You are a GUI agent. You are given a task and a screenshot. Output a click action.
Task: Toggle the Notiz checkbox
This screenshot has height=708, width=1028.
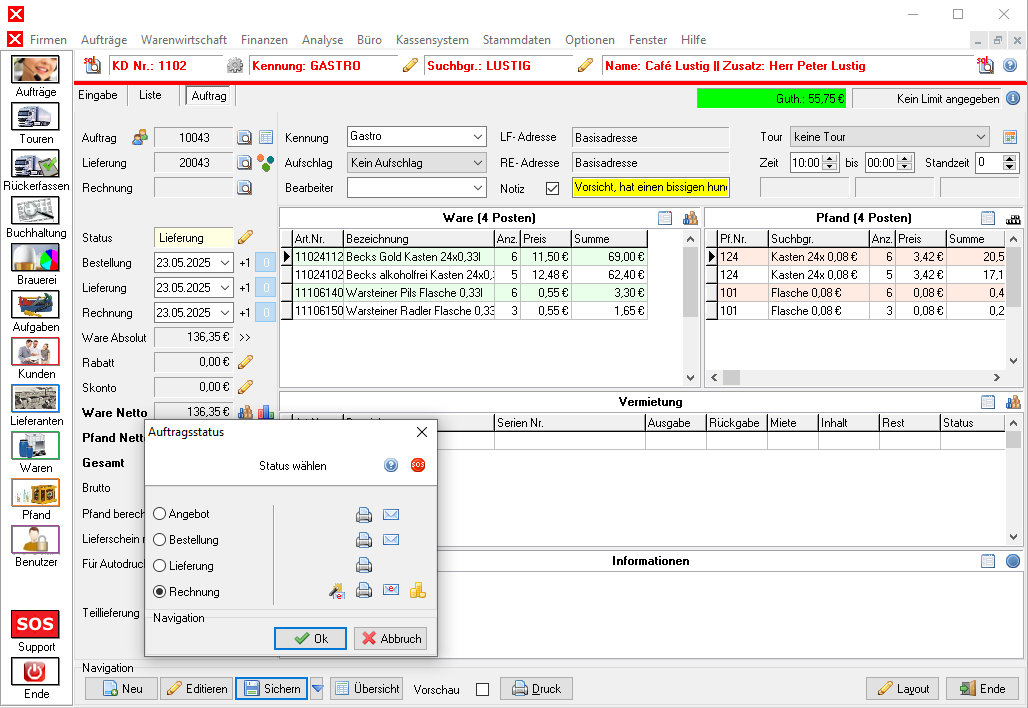pos(552,188)
